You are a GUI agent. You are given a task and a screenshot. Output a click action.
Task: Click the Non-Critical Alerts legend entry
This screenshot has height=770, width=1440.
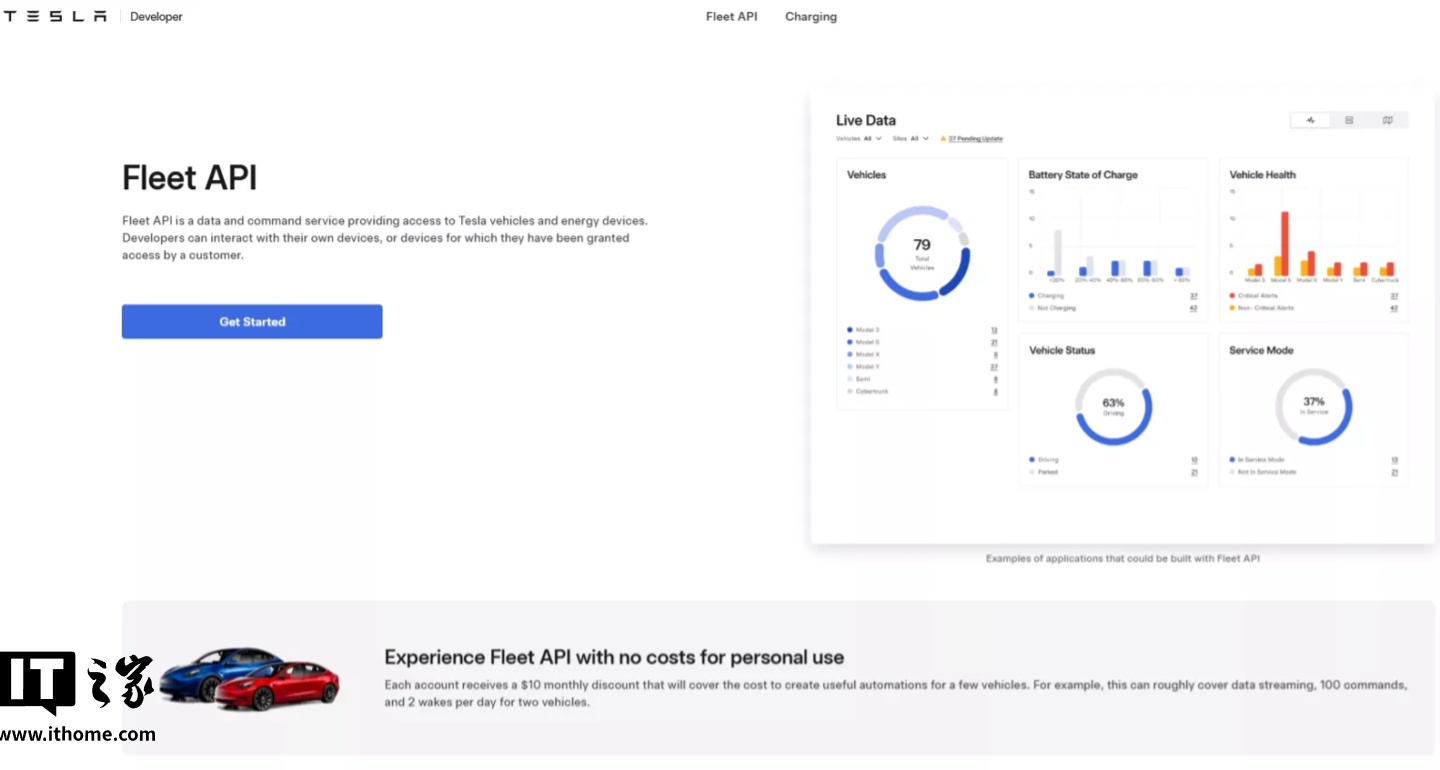point(1261,308)
